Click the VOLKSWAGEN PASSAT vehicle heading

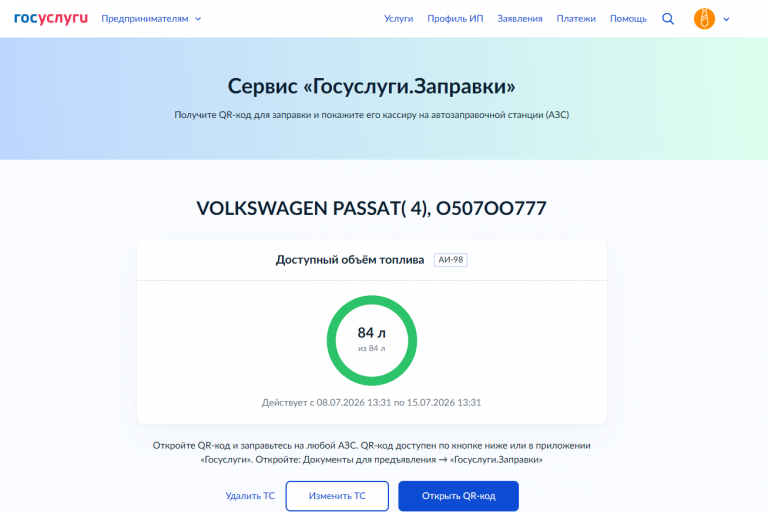coord(372,208)
